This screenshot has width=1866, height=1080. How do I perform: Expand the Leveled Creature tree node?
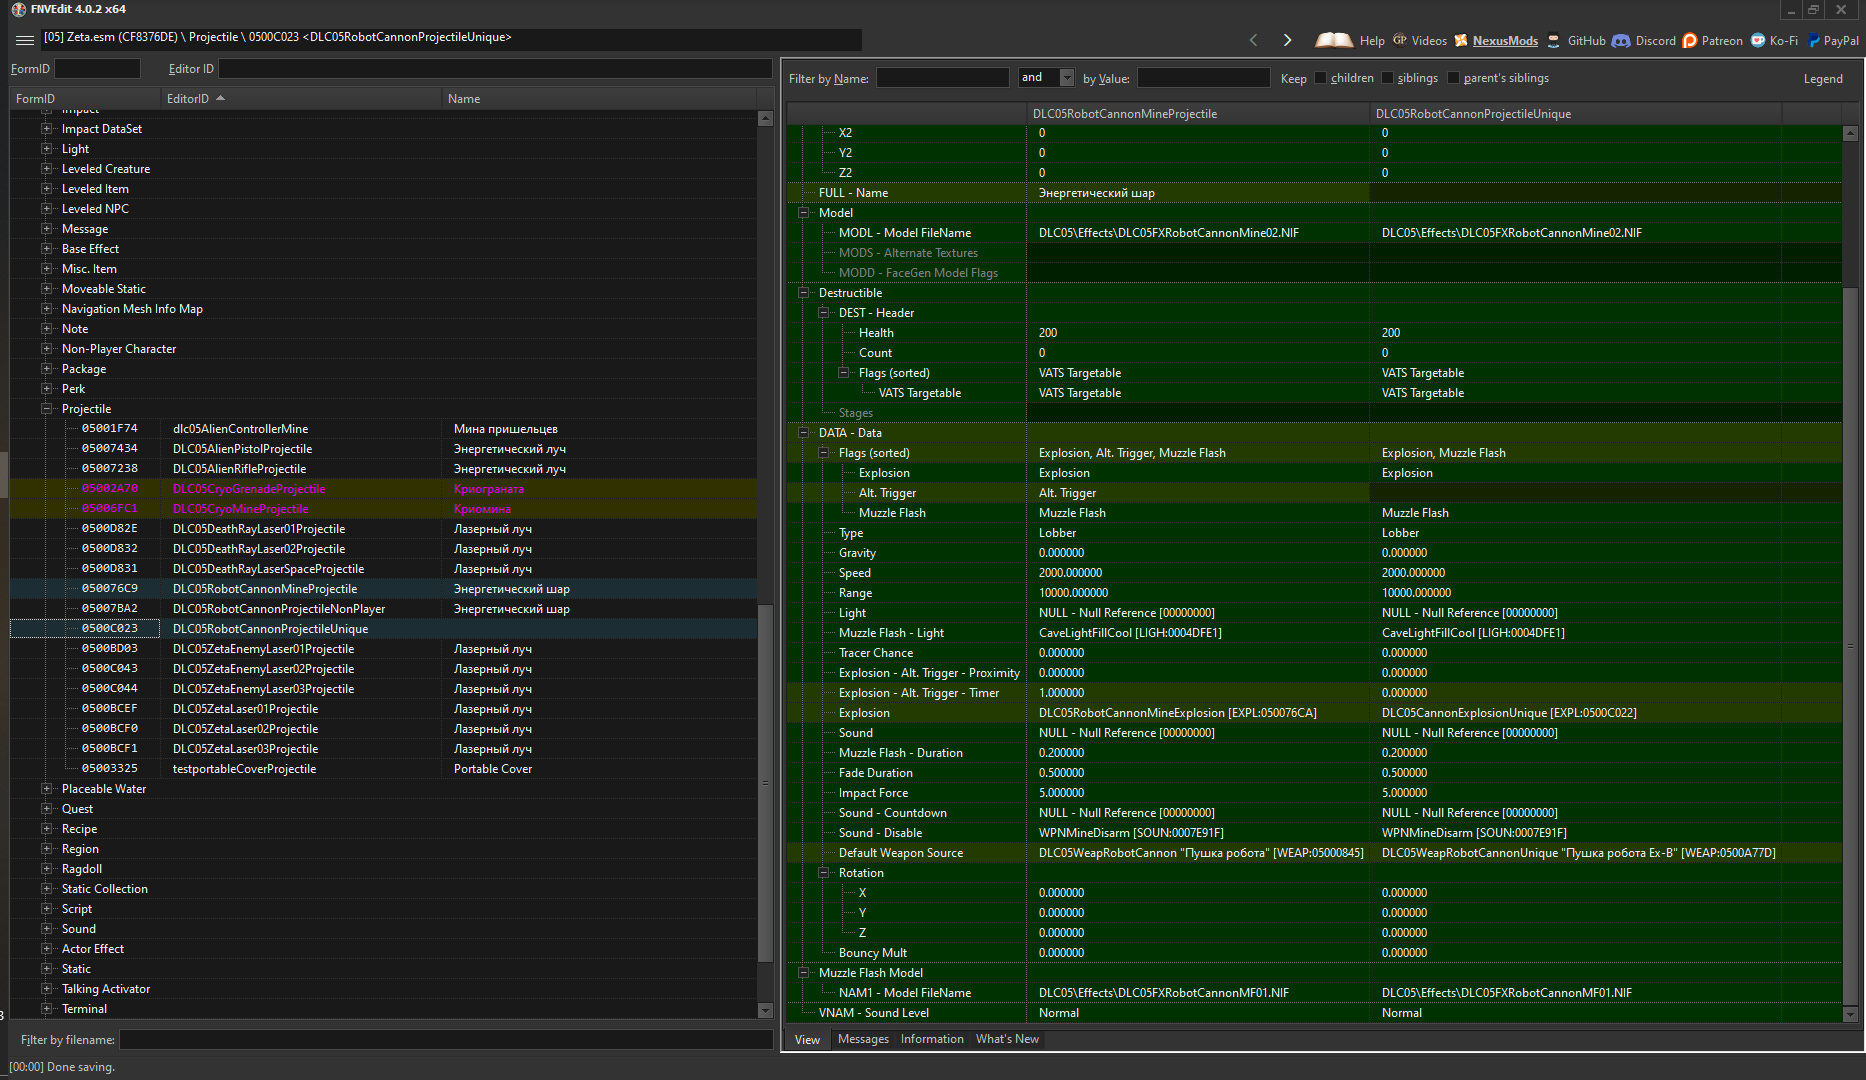tap(46, 169)
